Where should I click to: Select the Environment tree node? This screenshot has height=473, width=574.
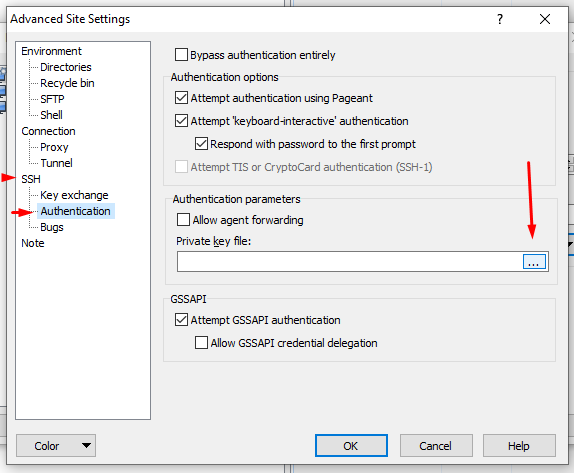pyautogui.click(x=51, y=51)
